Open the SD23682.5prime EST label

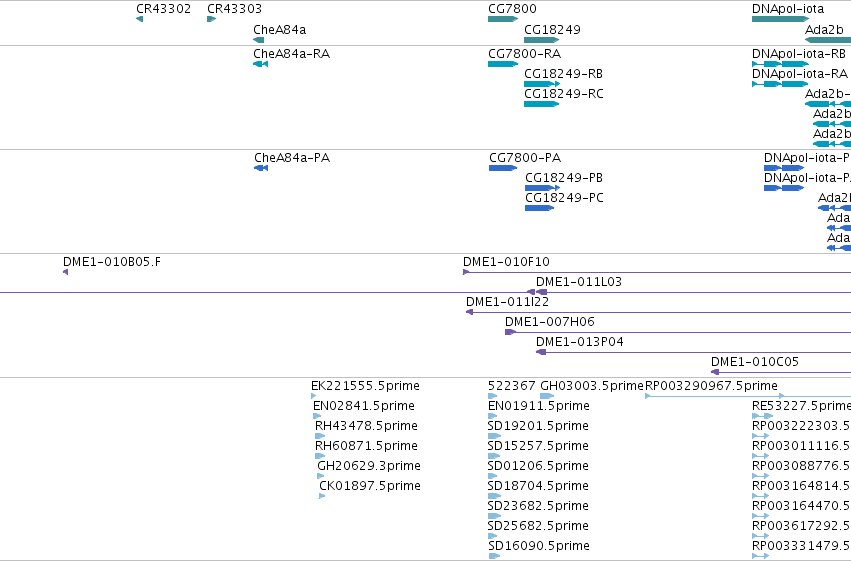click(538, 507)
